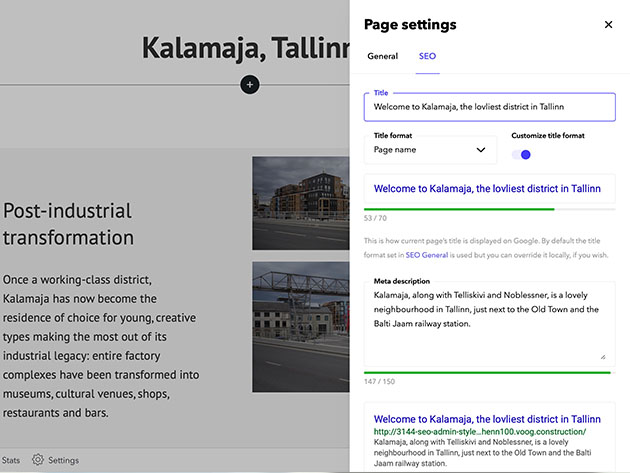
Task: Click the meta description length progress bar
Action: (489, 373)
